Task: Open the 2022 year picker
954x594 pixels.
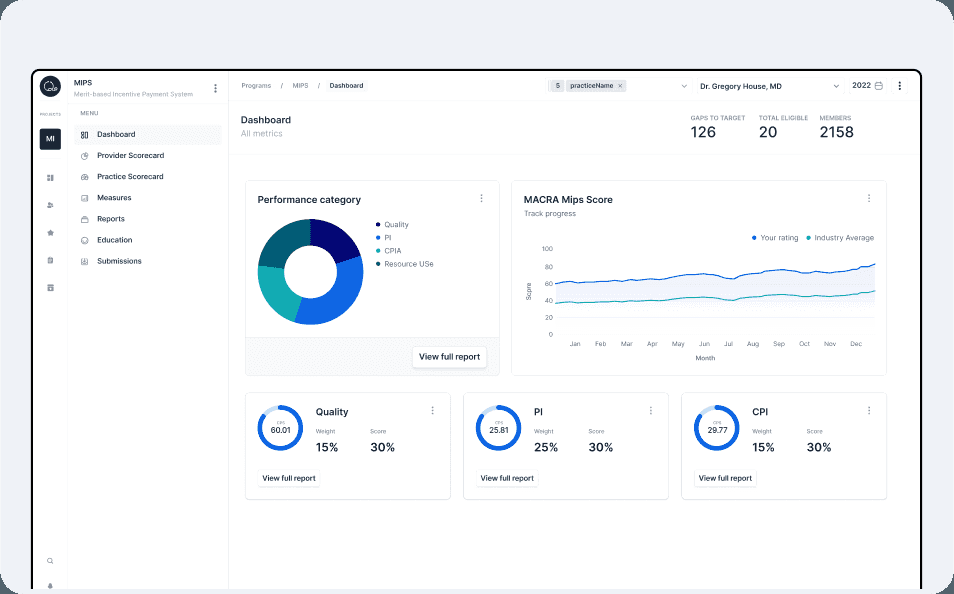Action: pyautogui.click(x=867, y=86)
